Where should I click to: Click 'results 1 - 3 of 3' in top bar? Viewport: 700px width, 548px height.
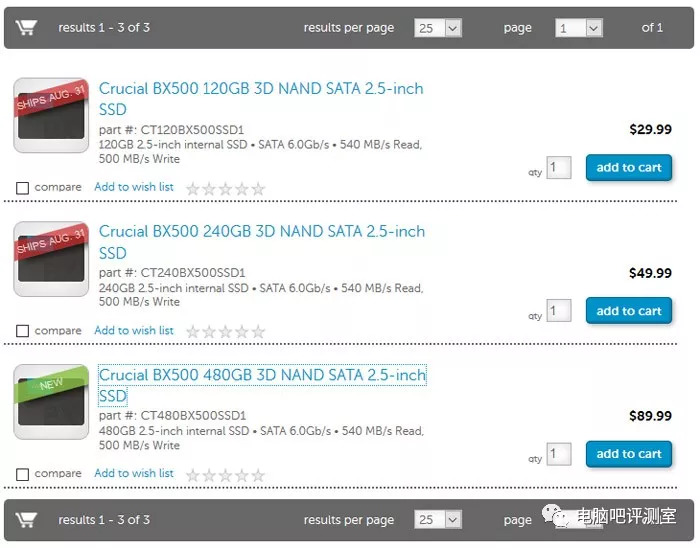(104, 28)
